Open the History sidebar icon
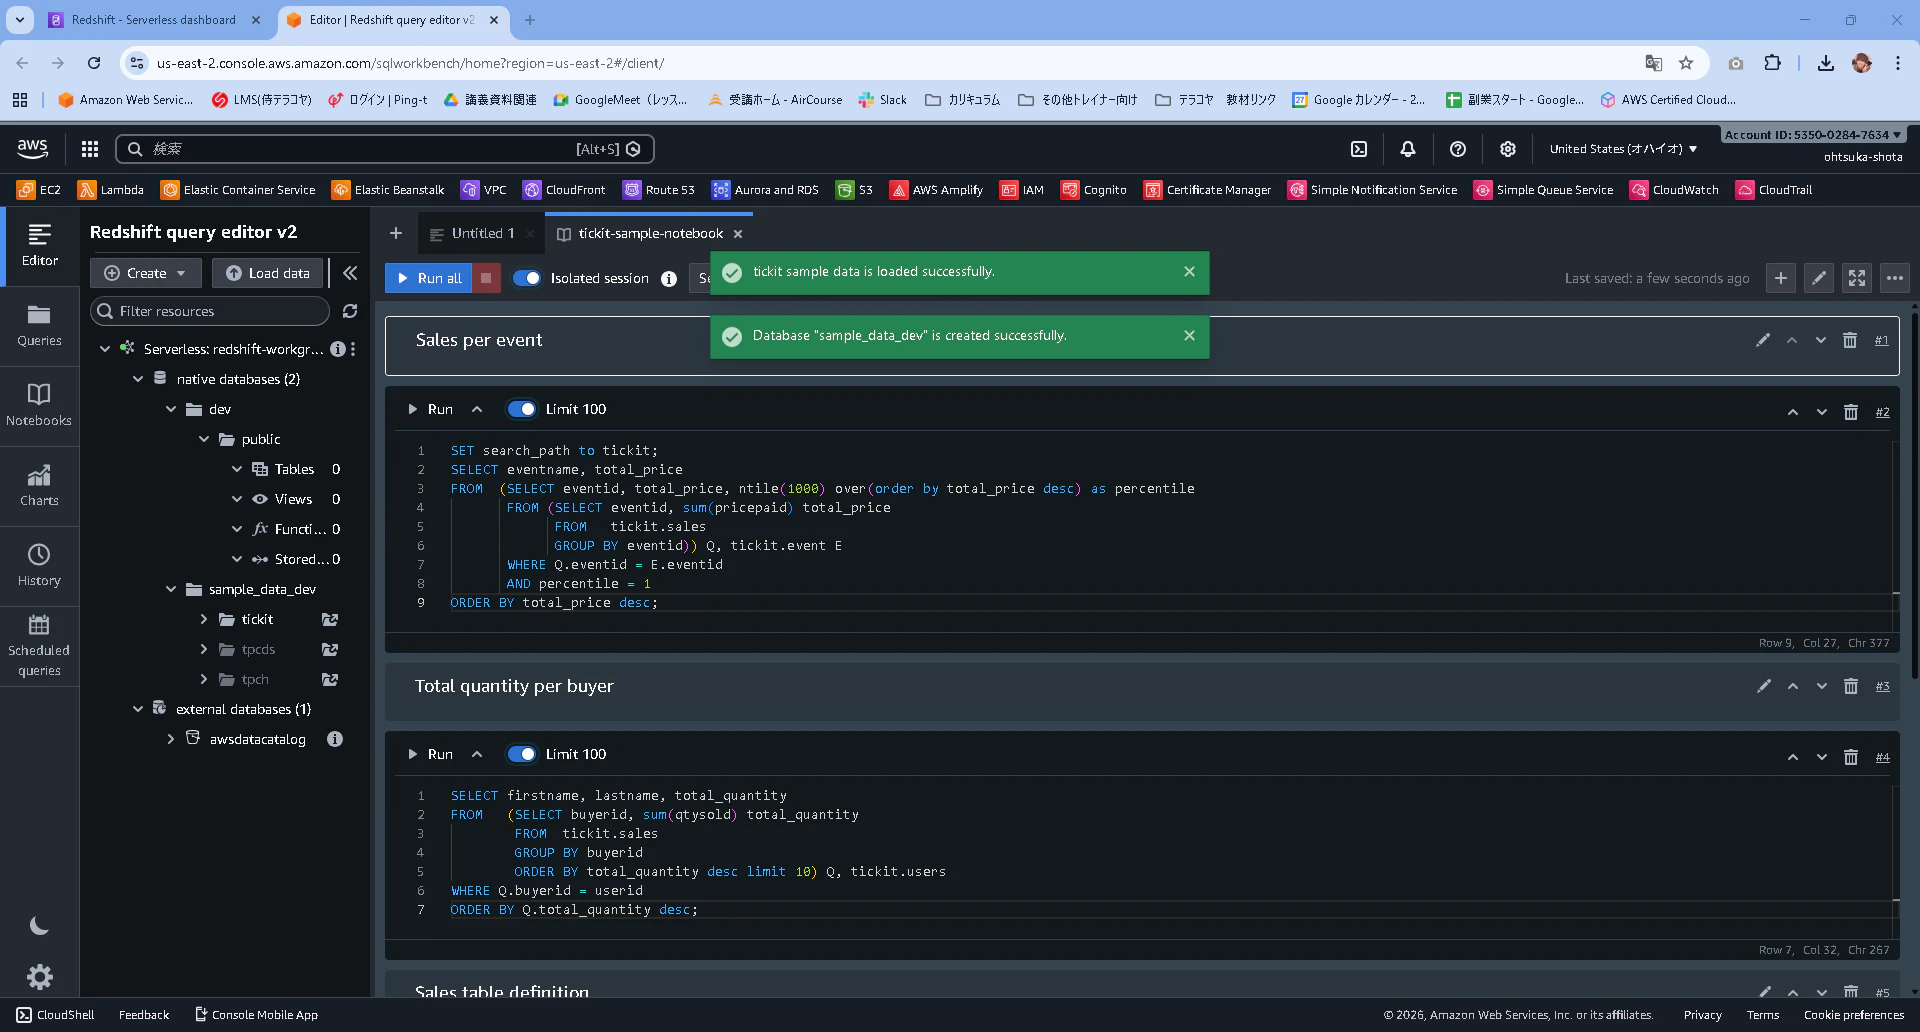 coord(39,566)
